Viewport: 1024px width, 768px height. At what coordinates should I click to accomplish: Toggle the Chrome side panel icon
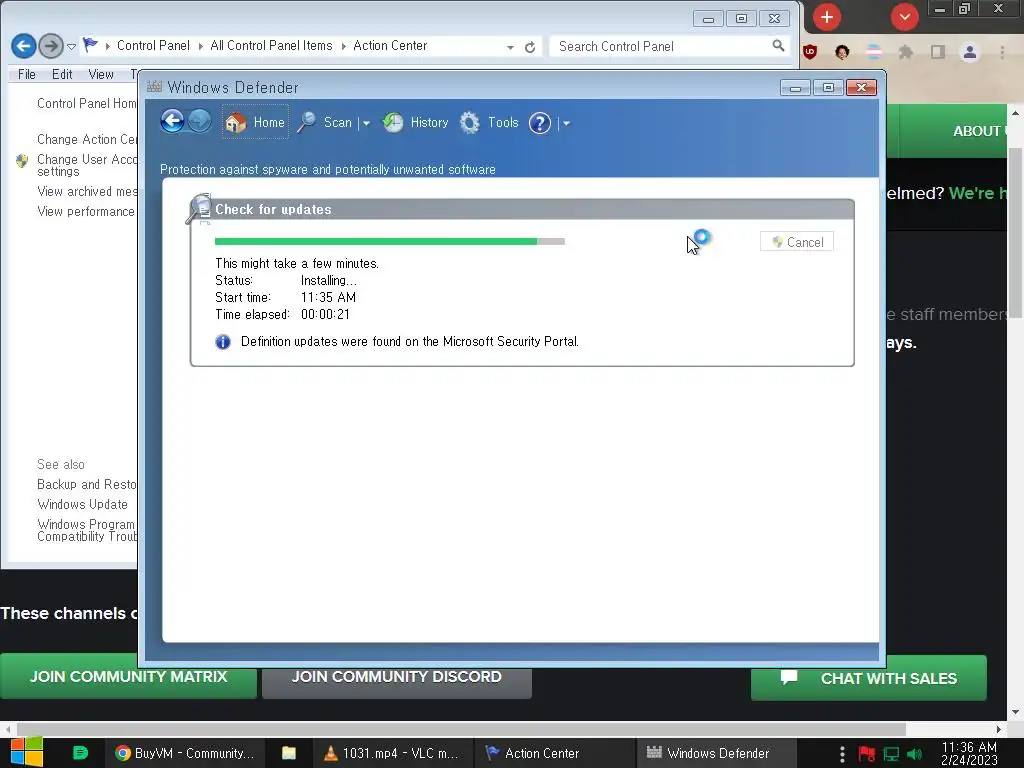[938, 52]
